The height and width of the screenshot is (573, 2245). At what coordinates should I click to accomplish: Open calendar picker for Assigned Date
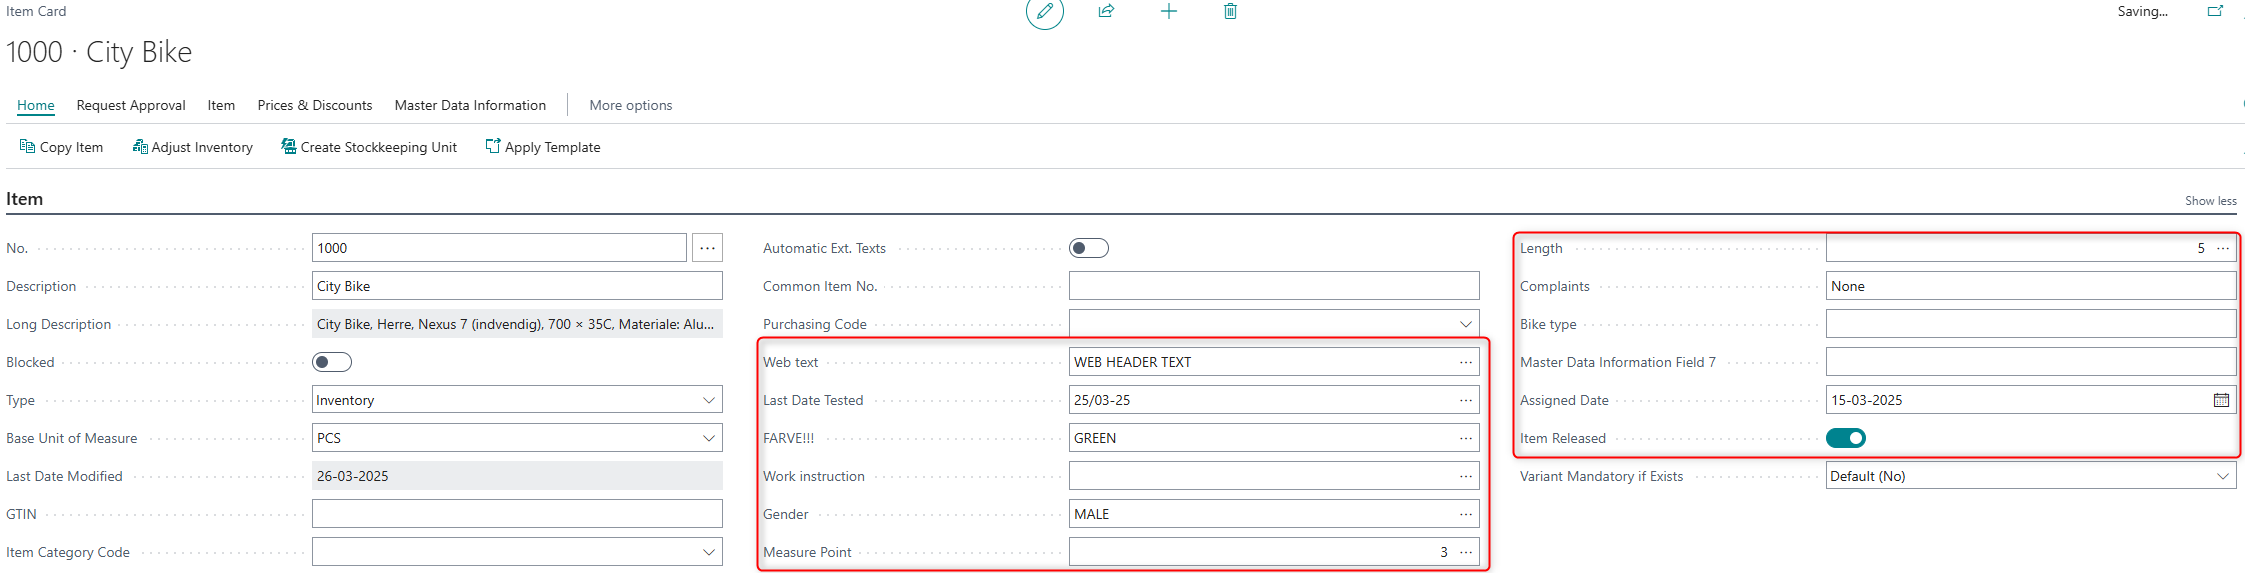(x=2221, y=400)
